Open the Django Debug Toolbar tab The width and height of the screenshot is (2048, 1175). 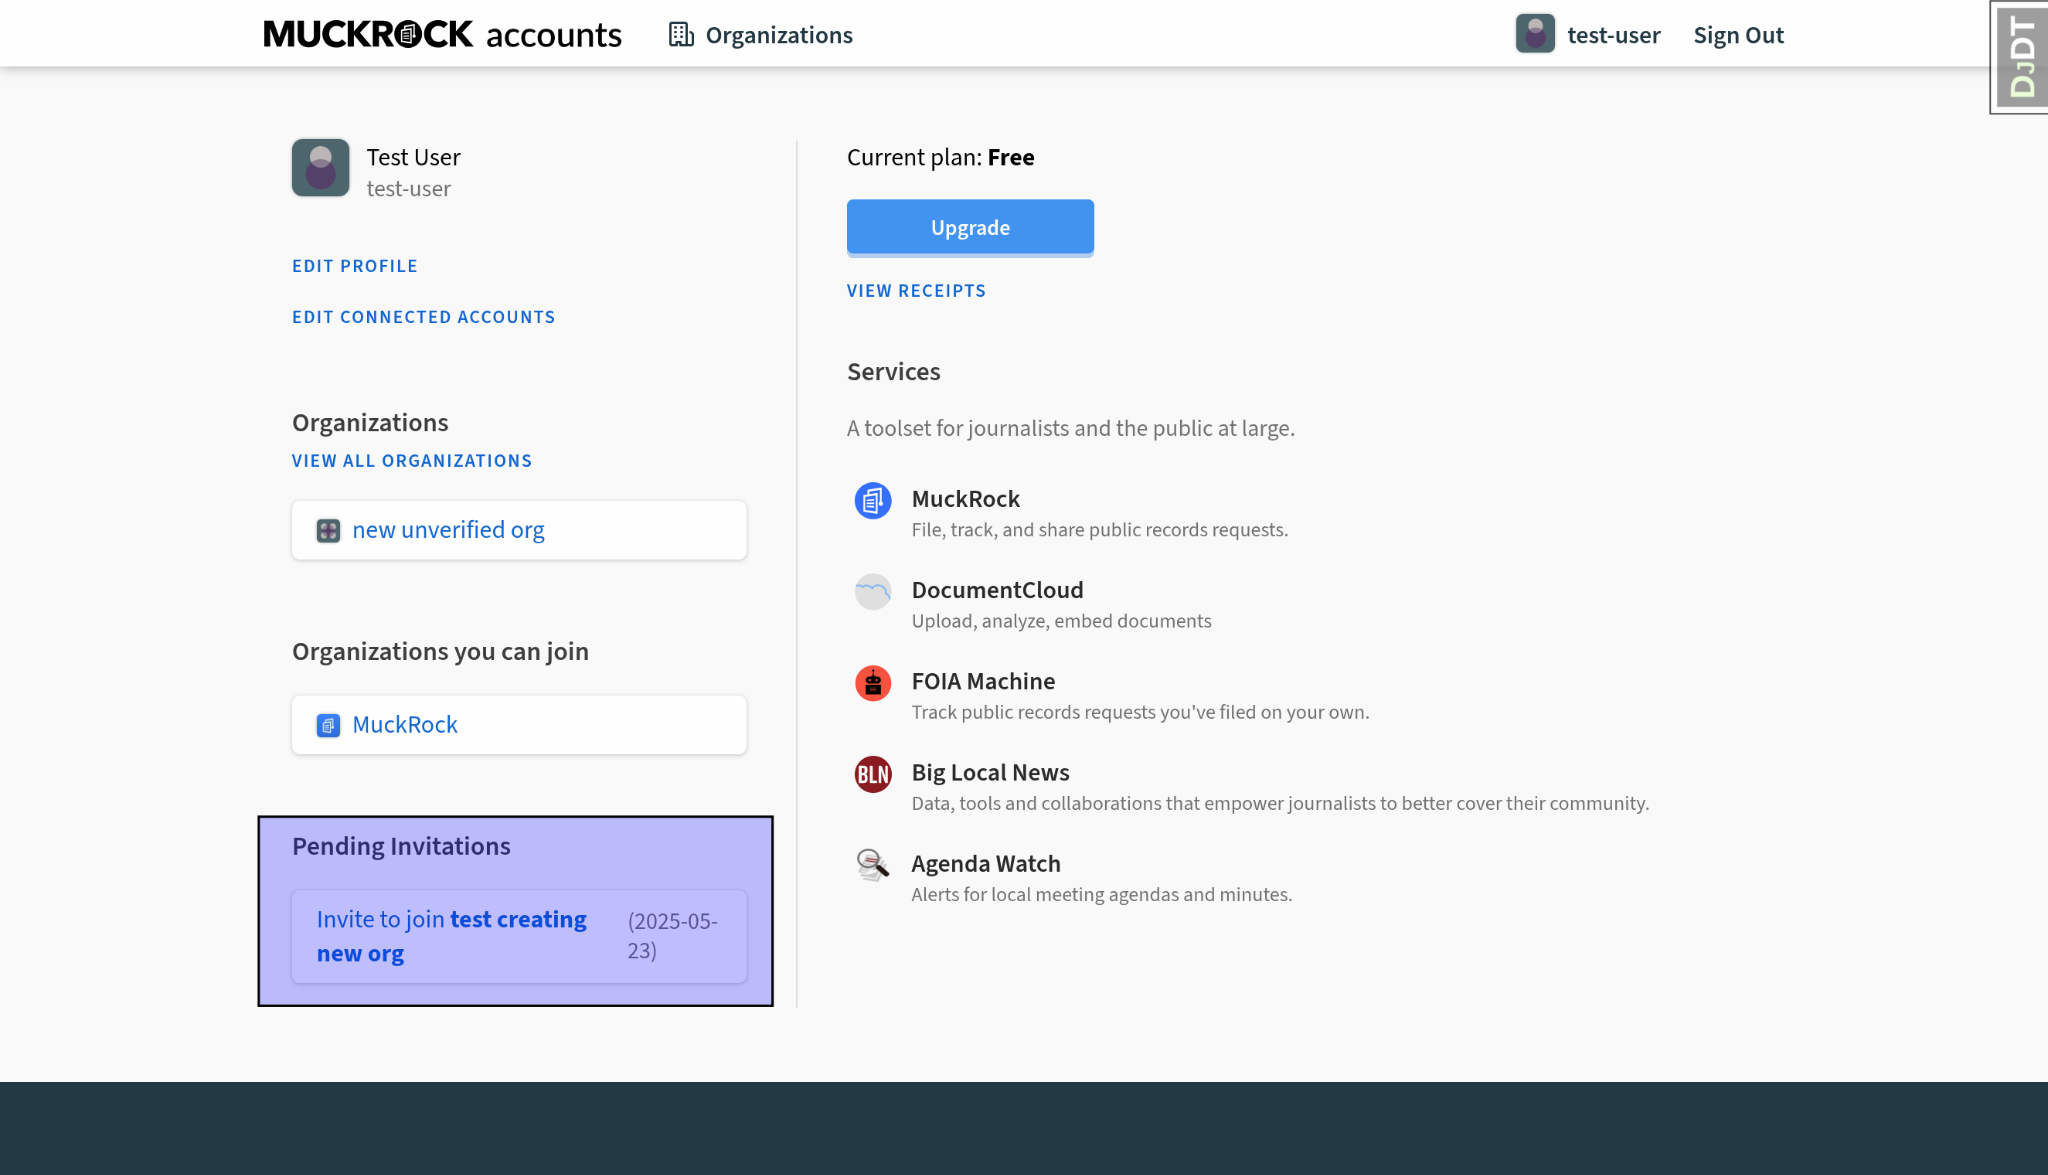2019,57
